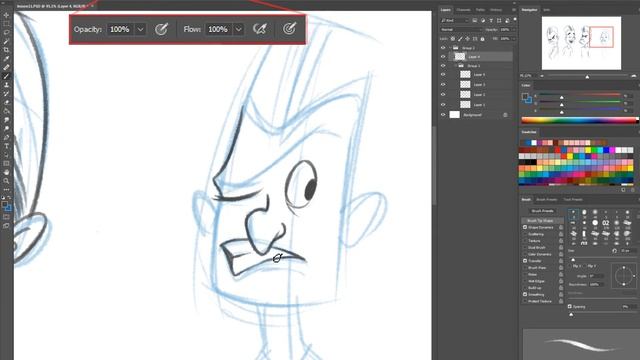Click navigator zoom in icon

(633, 76)
